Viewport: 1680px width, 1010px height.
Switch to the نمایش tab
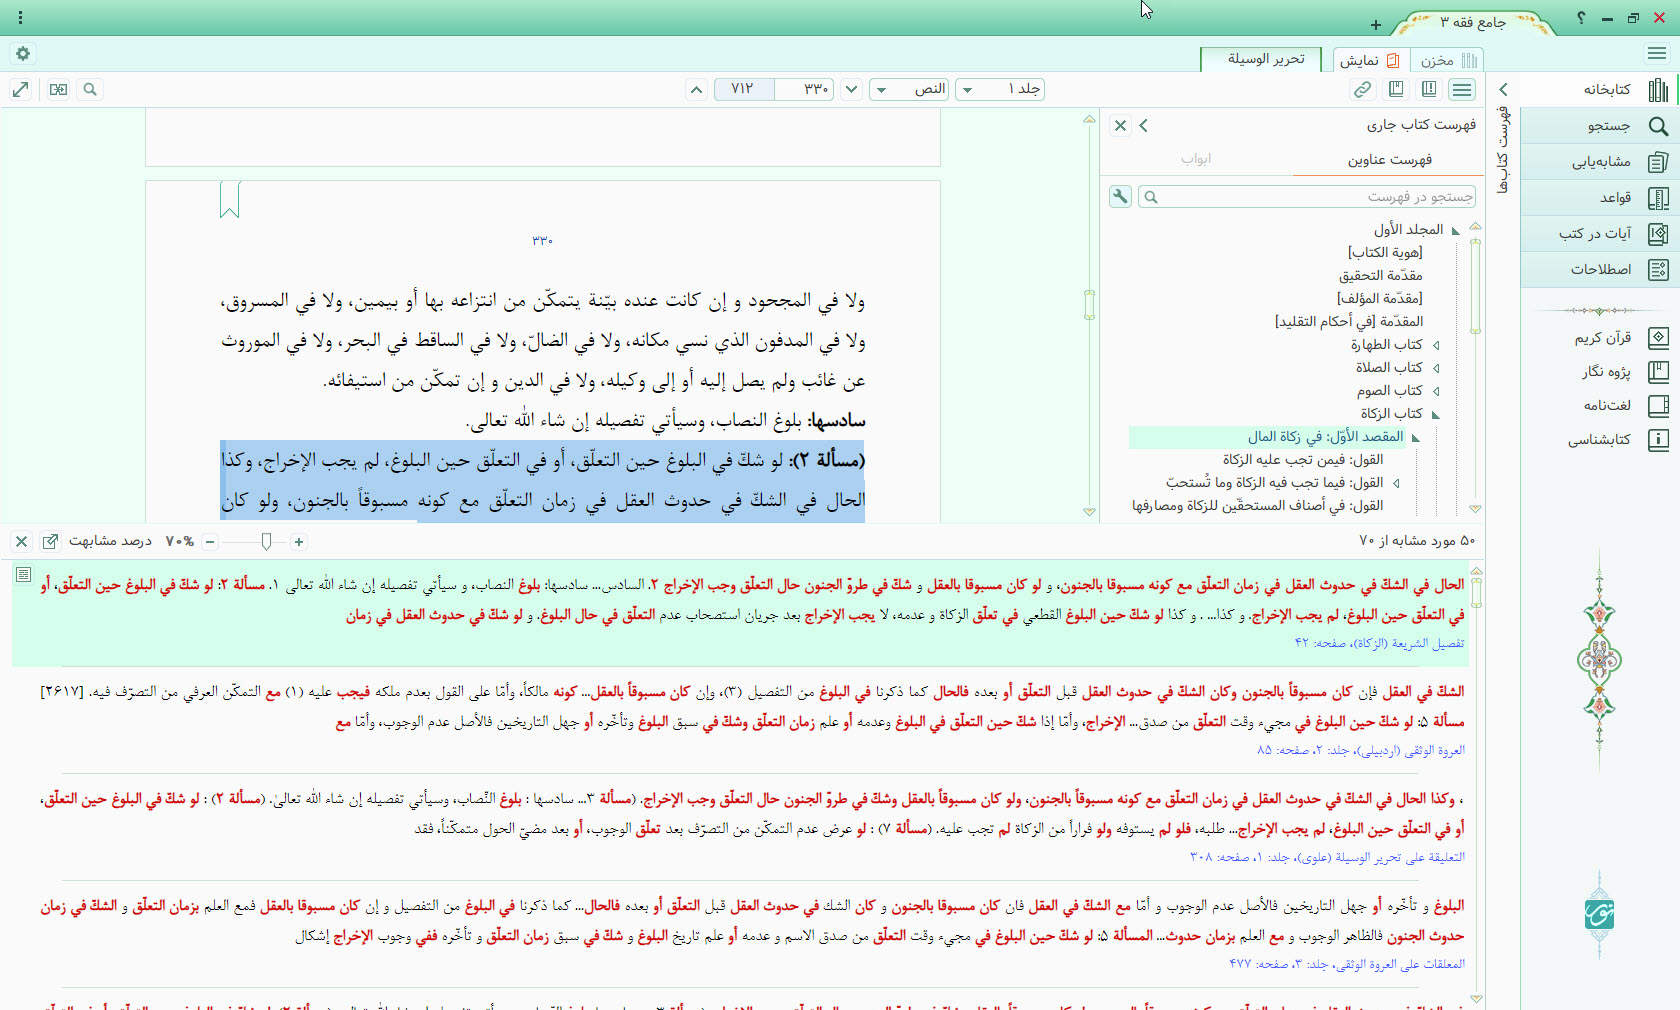click(1370, 60)
